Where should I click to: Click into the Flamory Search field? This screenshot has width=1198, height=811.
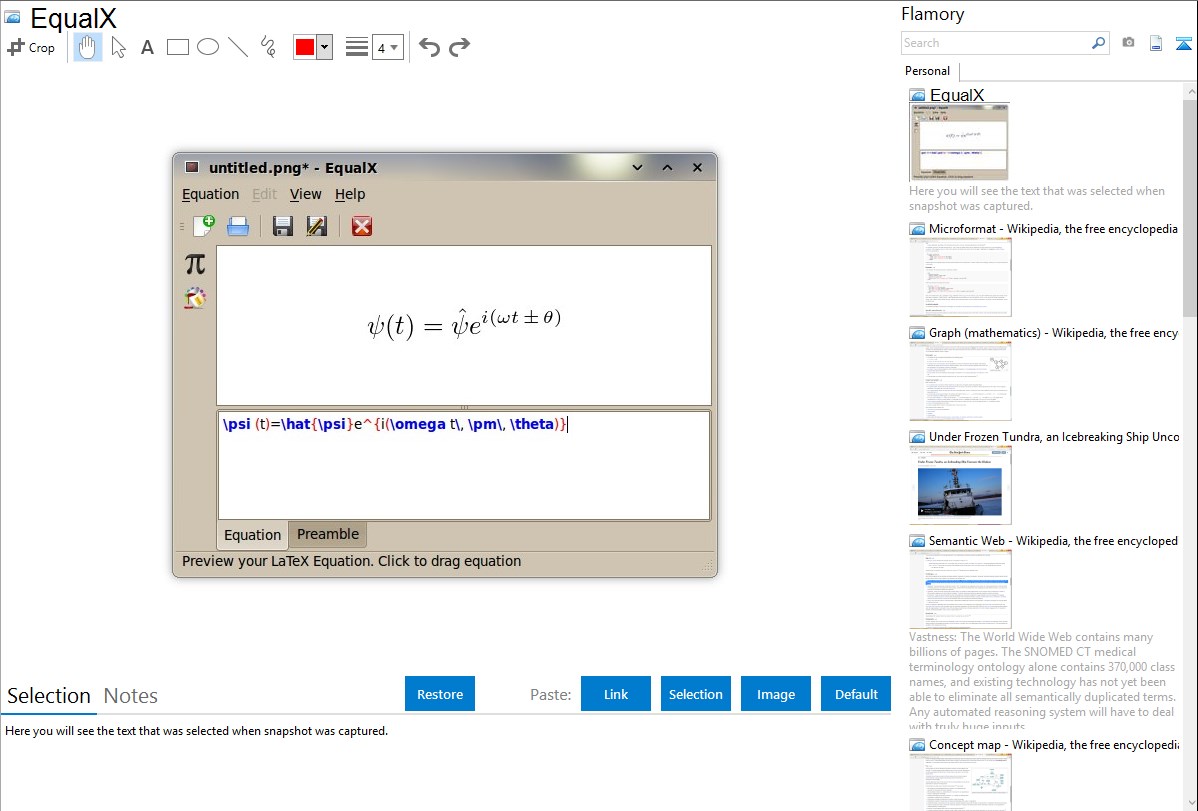(995, 43)
